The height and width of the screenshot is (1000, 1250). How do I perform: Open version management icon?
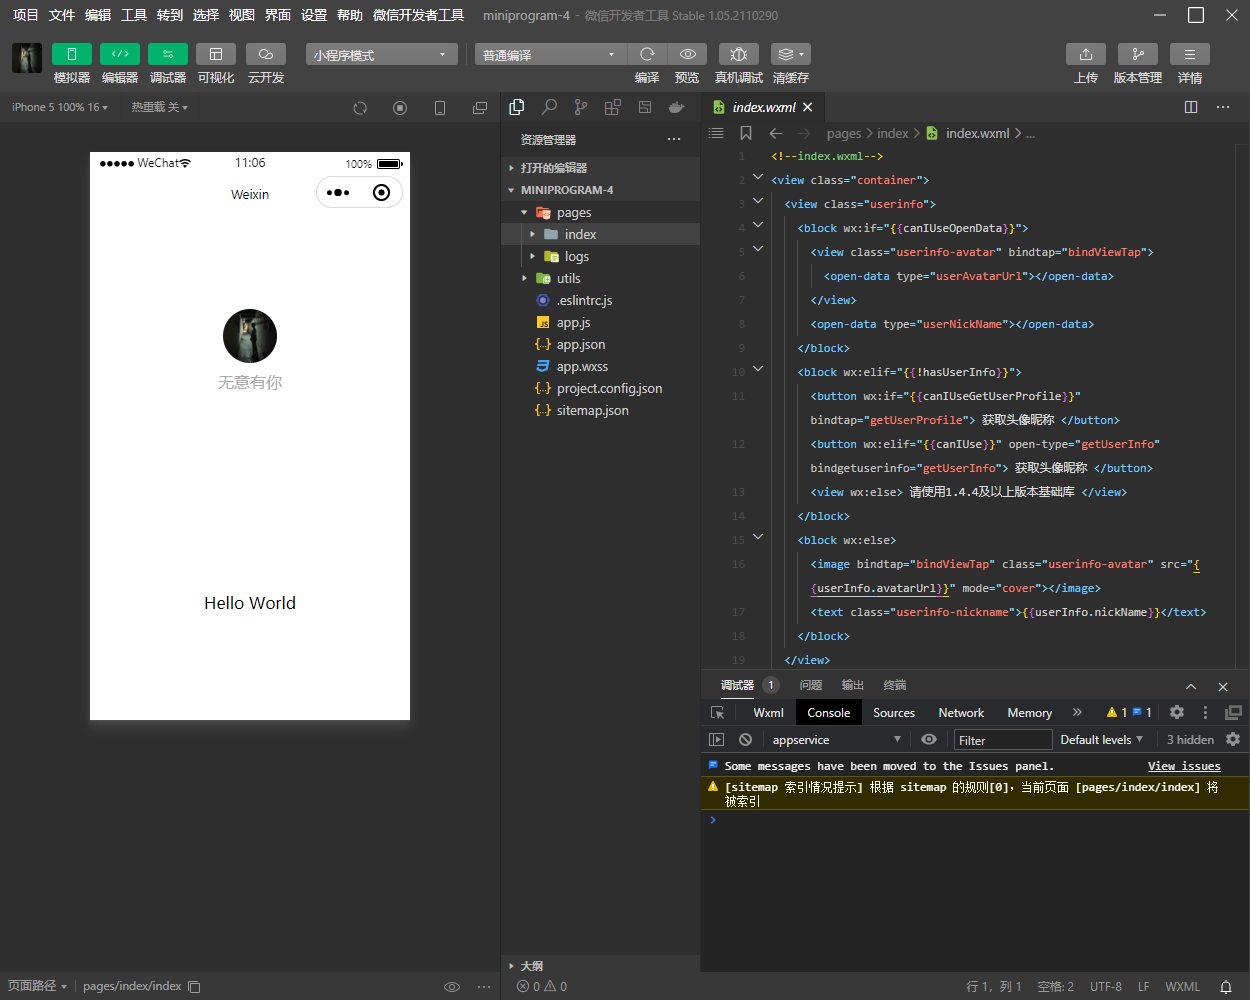[x=1138, y=54]
